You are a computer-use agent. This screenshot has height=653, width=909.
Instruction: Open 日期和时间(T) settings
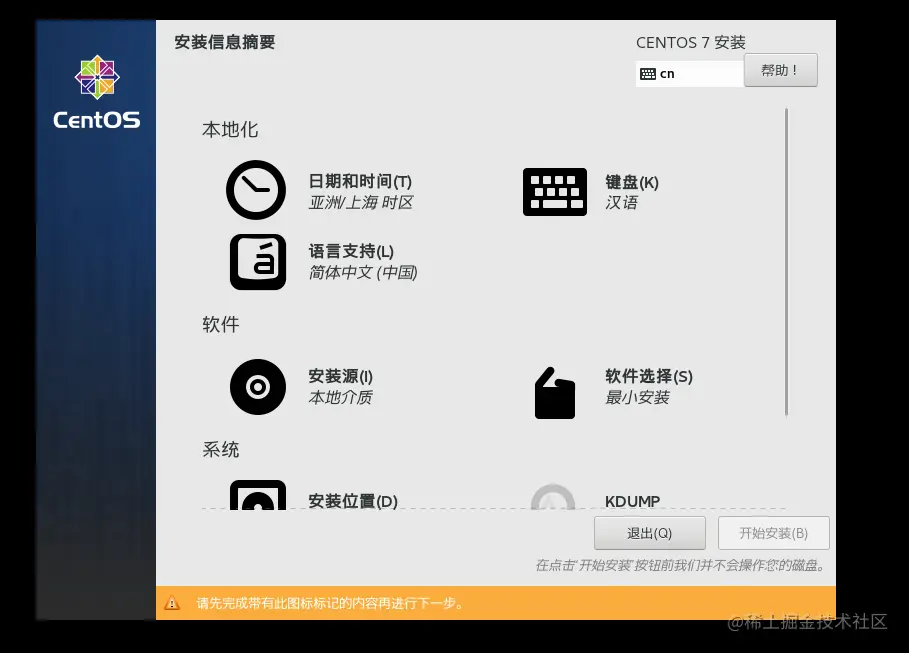click(360, 182)
